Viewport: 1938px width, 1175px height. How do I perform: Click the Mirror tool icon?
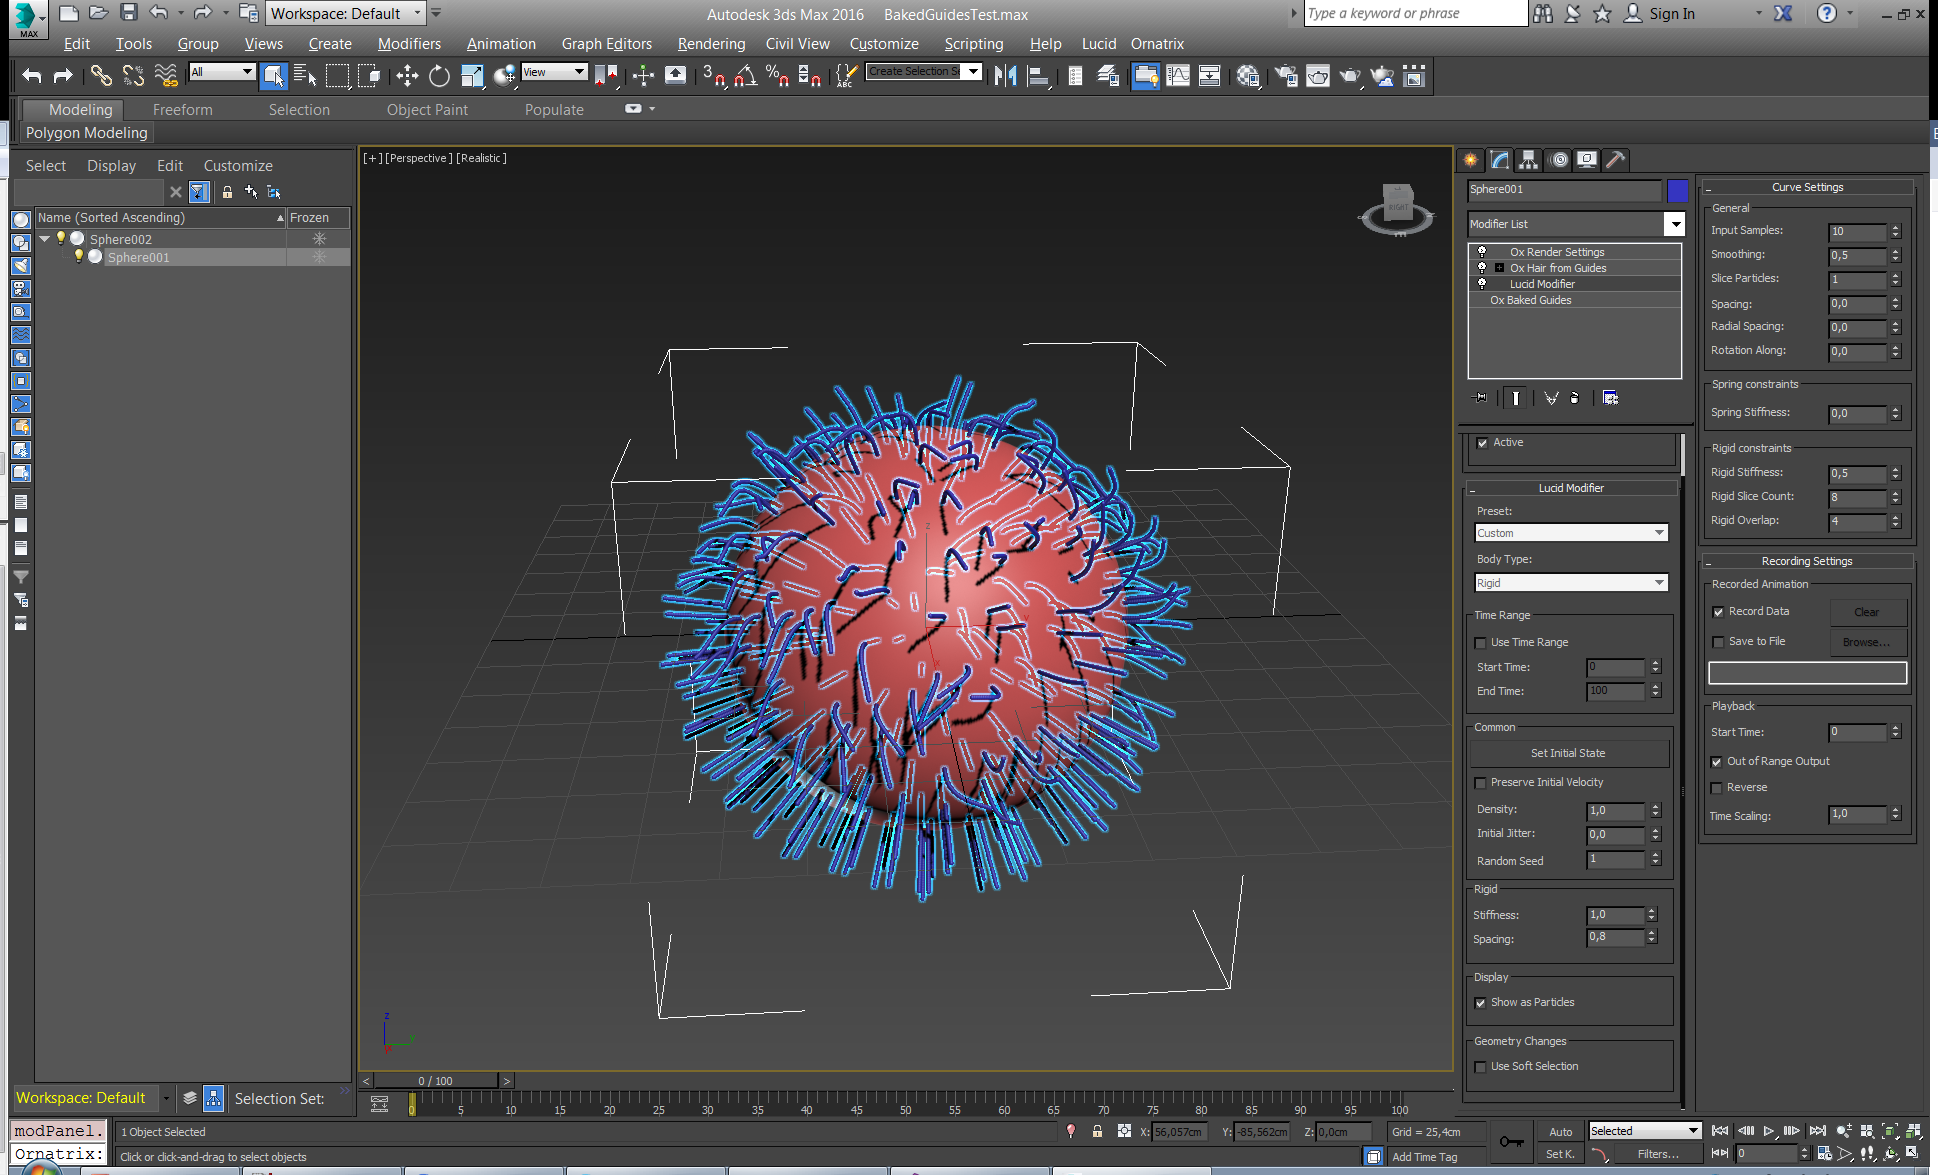click(x=1005, y=76)
